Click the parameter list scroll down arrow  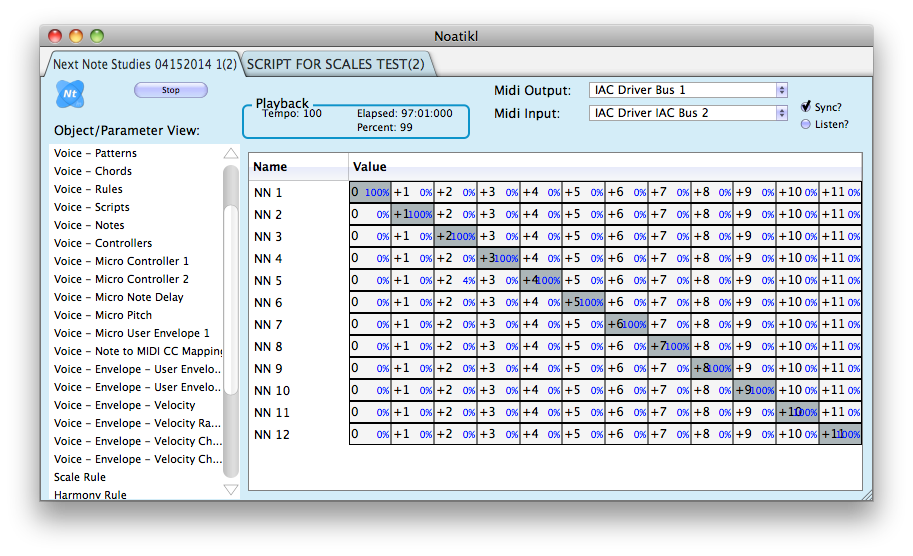(x=231, y=490)
